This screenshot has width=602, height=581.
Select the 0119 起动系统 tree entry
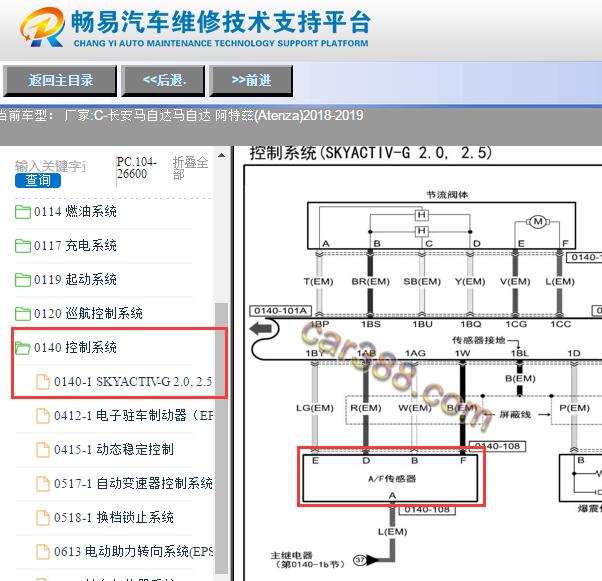(75, 280)
